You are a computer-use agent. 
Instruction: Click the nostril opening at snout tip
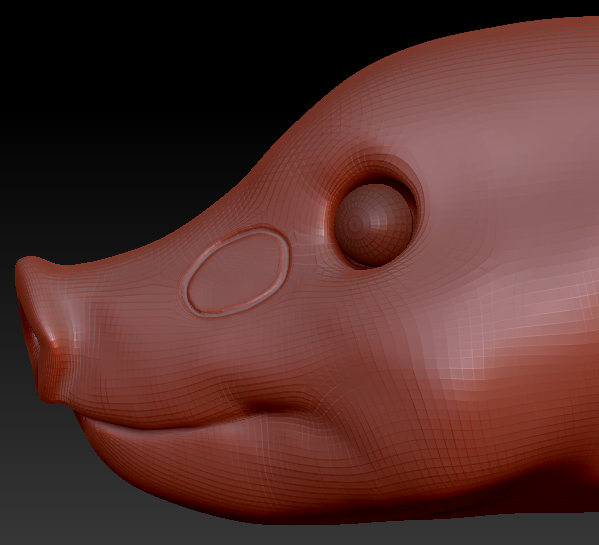[28, 333]
